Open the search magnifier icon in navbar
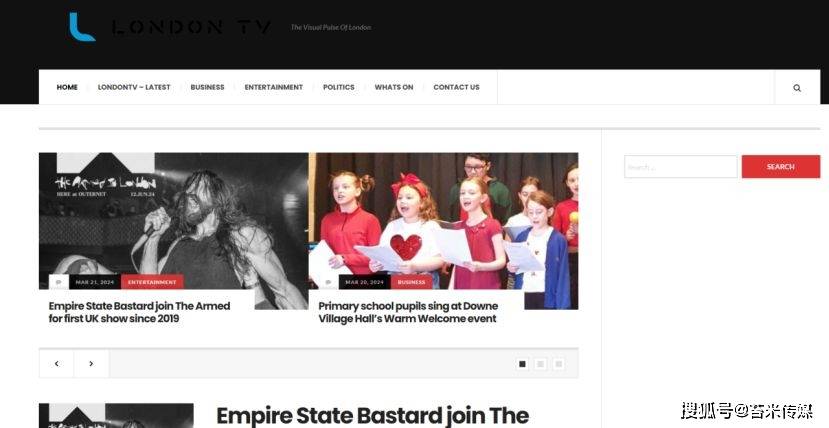829x428 pixels. [797, 88]
